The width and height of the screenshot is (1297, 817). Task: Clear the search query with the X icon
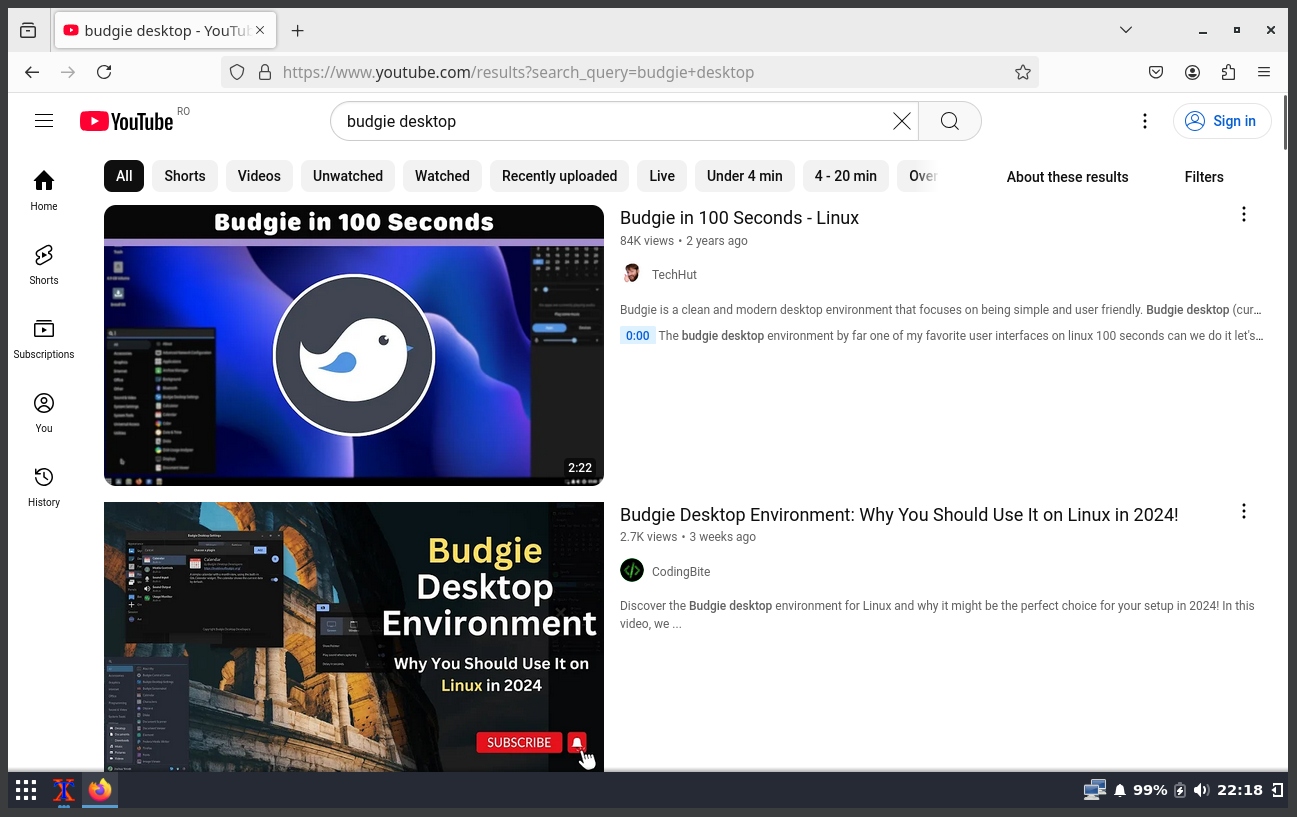[901, 120]
